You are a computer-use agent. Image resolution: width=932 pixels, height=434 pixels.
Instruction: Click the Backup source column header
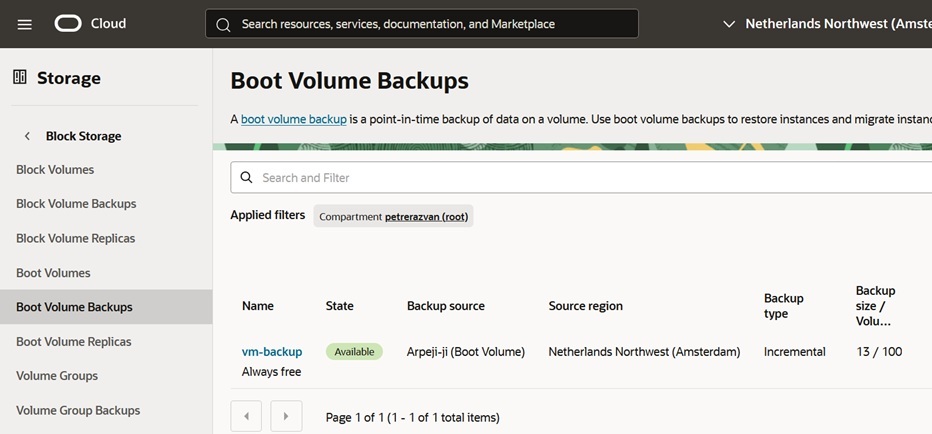(446, 306)
